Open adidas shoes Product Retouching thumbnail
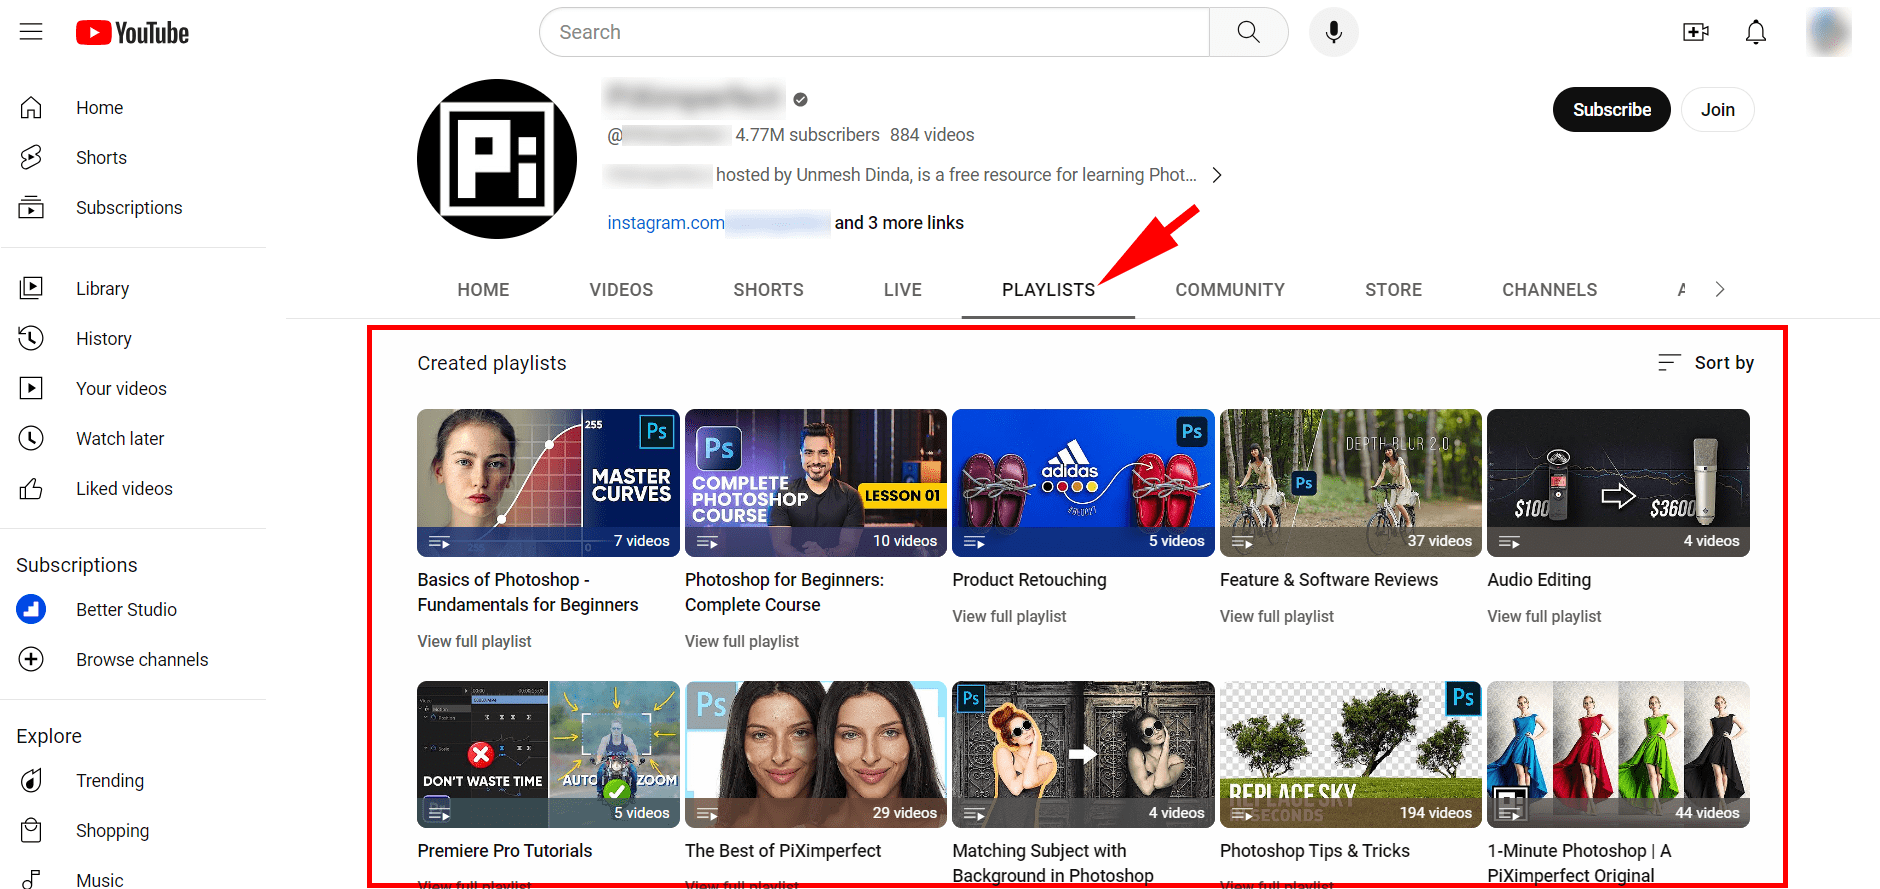 pos(1083,482)
